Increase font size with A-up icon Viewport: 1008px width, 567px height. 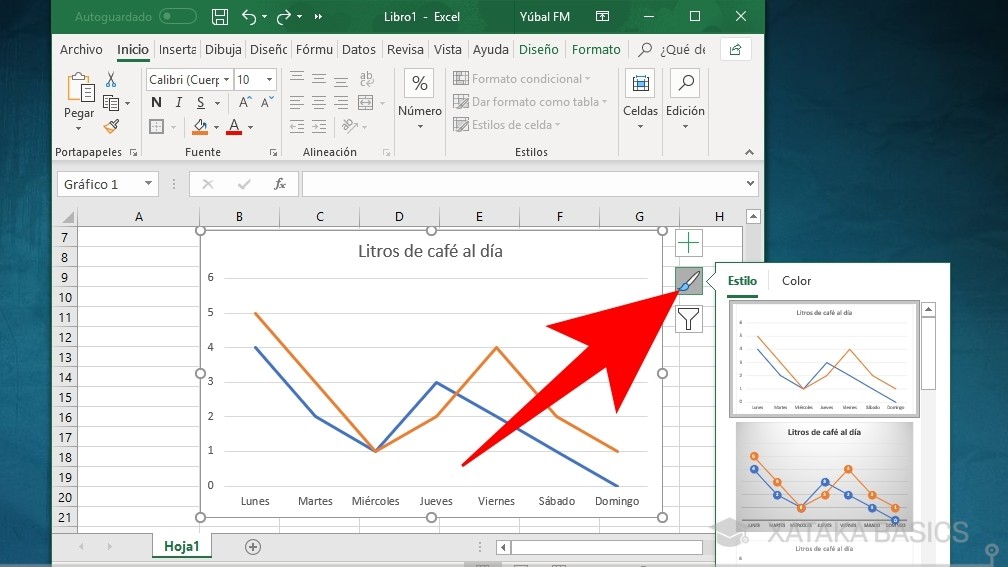pos(245,103)
